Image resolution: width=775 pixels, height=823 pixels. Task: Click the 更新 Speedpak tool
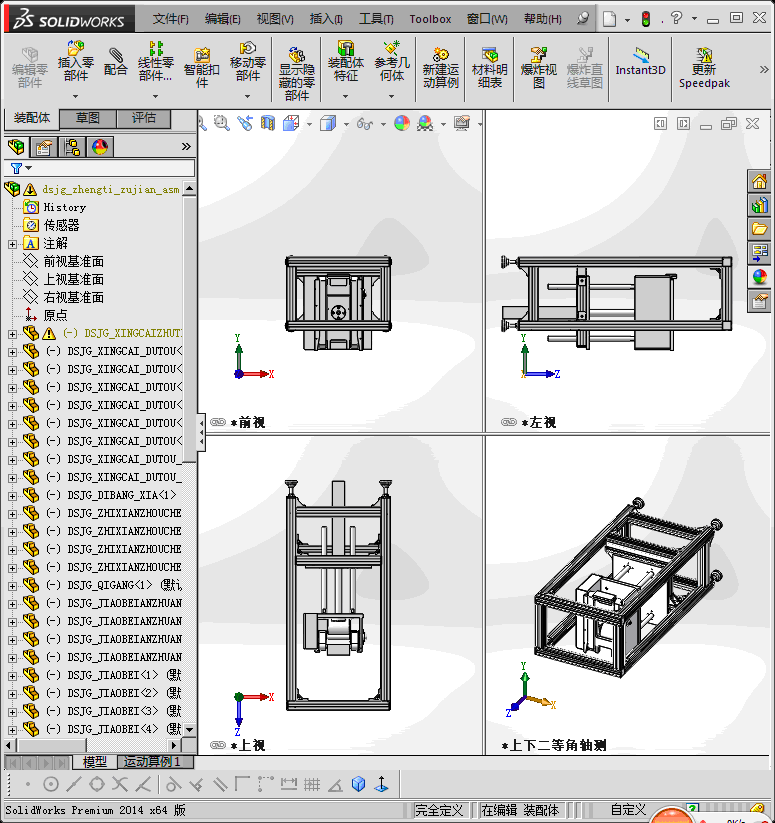[704, 68]
